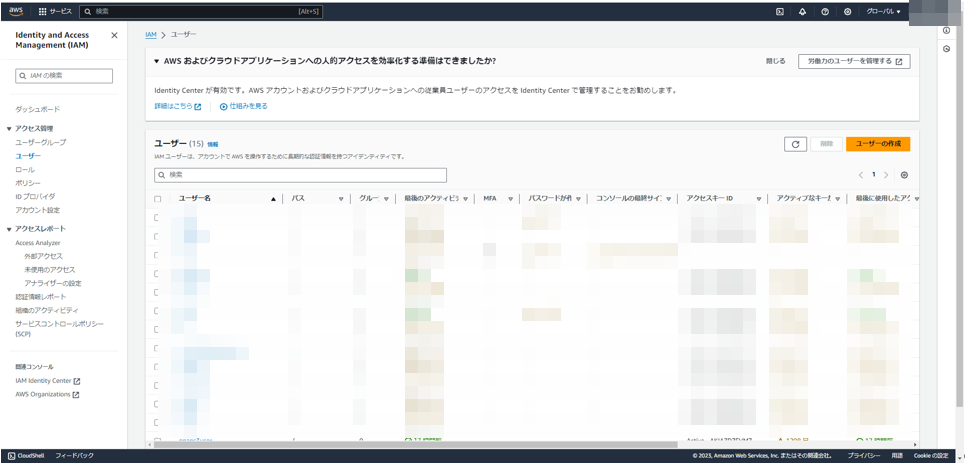
Task: Open the サービス grid menu
Action: pyautogui.click(x=55, y=12)
